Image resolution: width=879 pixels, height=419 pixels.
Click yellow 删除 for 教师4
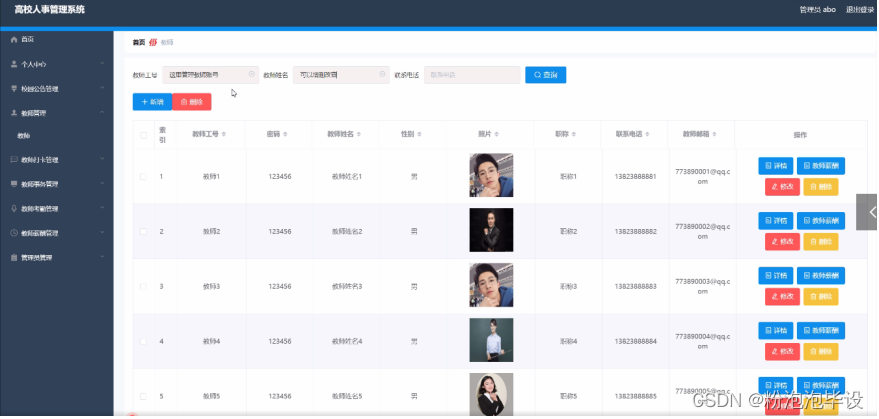(x=821, y=352)
